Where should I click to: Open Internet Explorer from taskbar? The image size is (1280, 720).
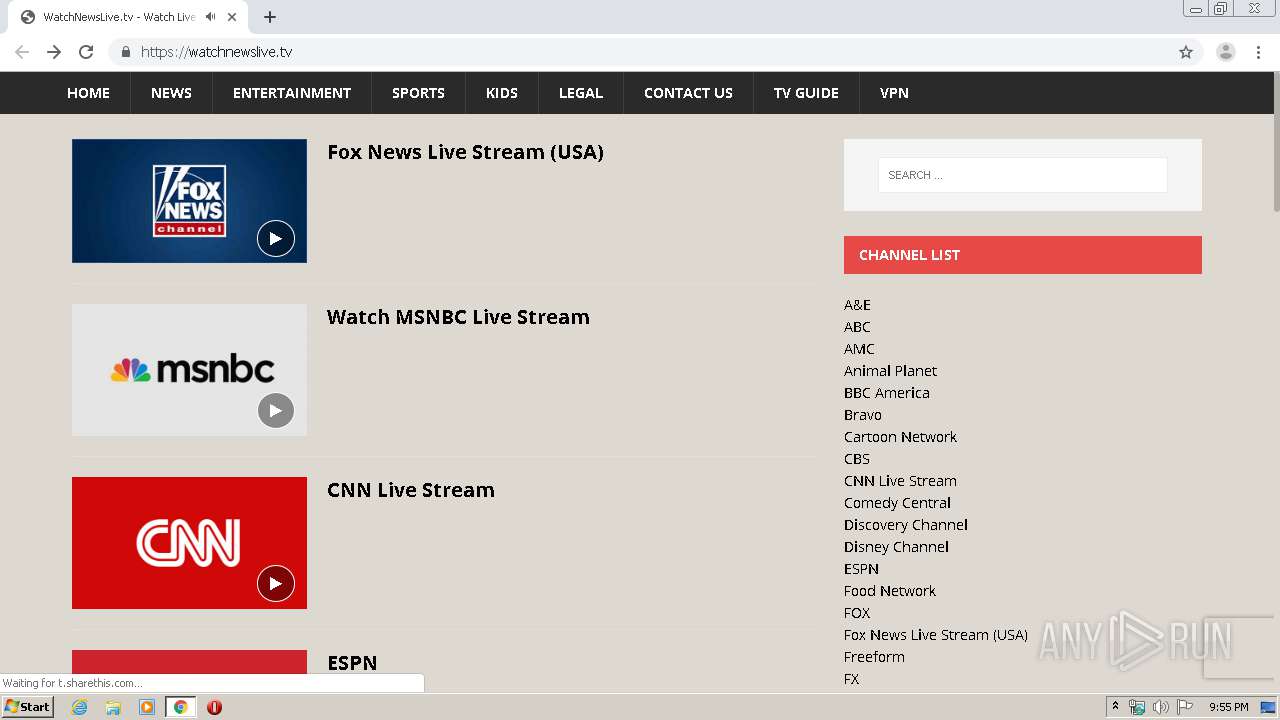click(80, 707)
